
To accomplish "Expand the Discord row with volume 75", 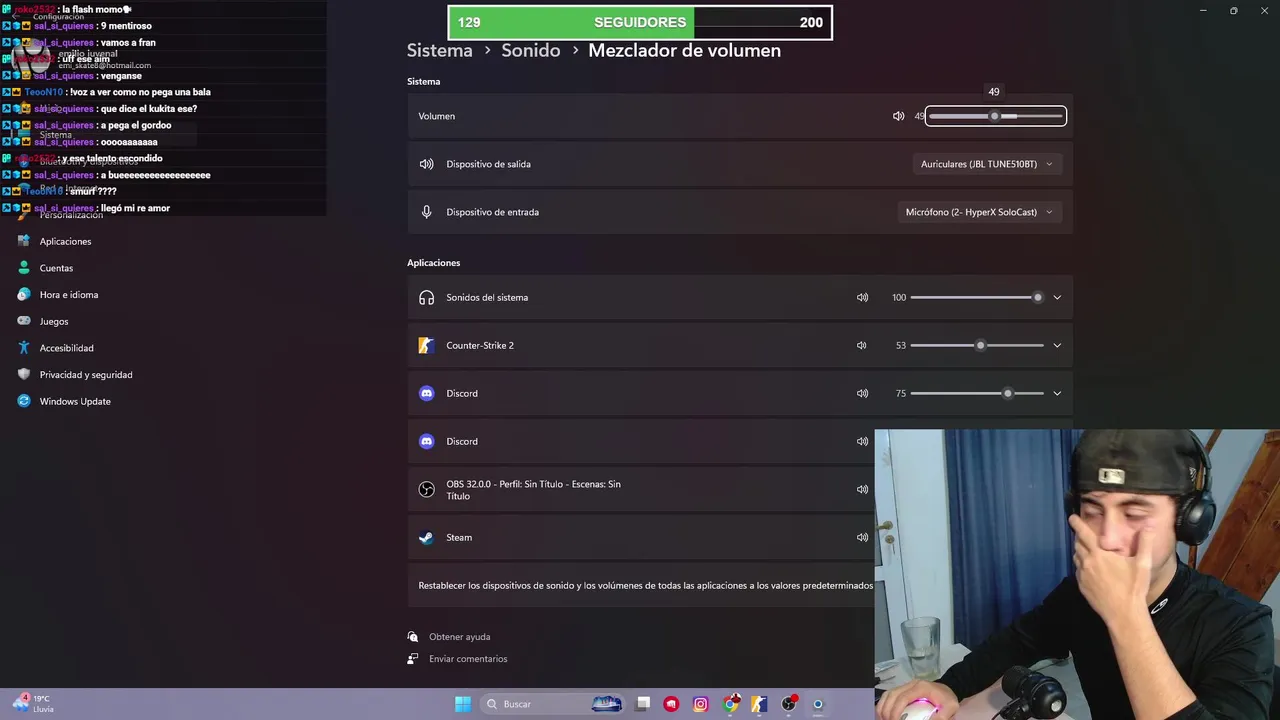I will (x=1057, y=393).
